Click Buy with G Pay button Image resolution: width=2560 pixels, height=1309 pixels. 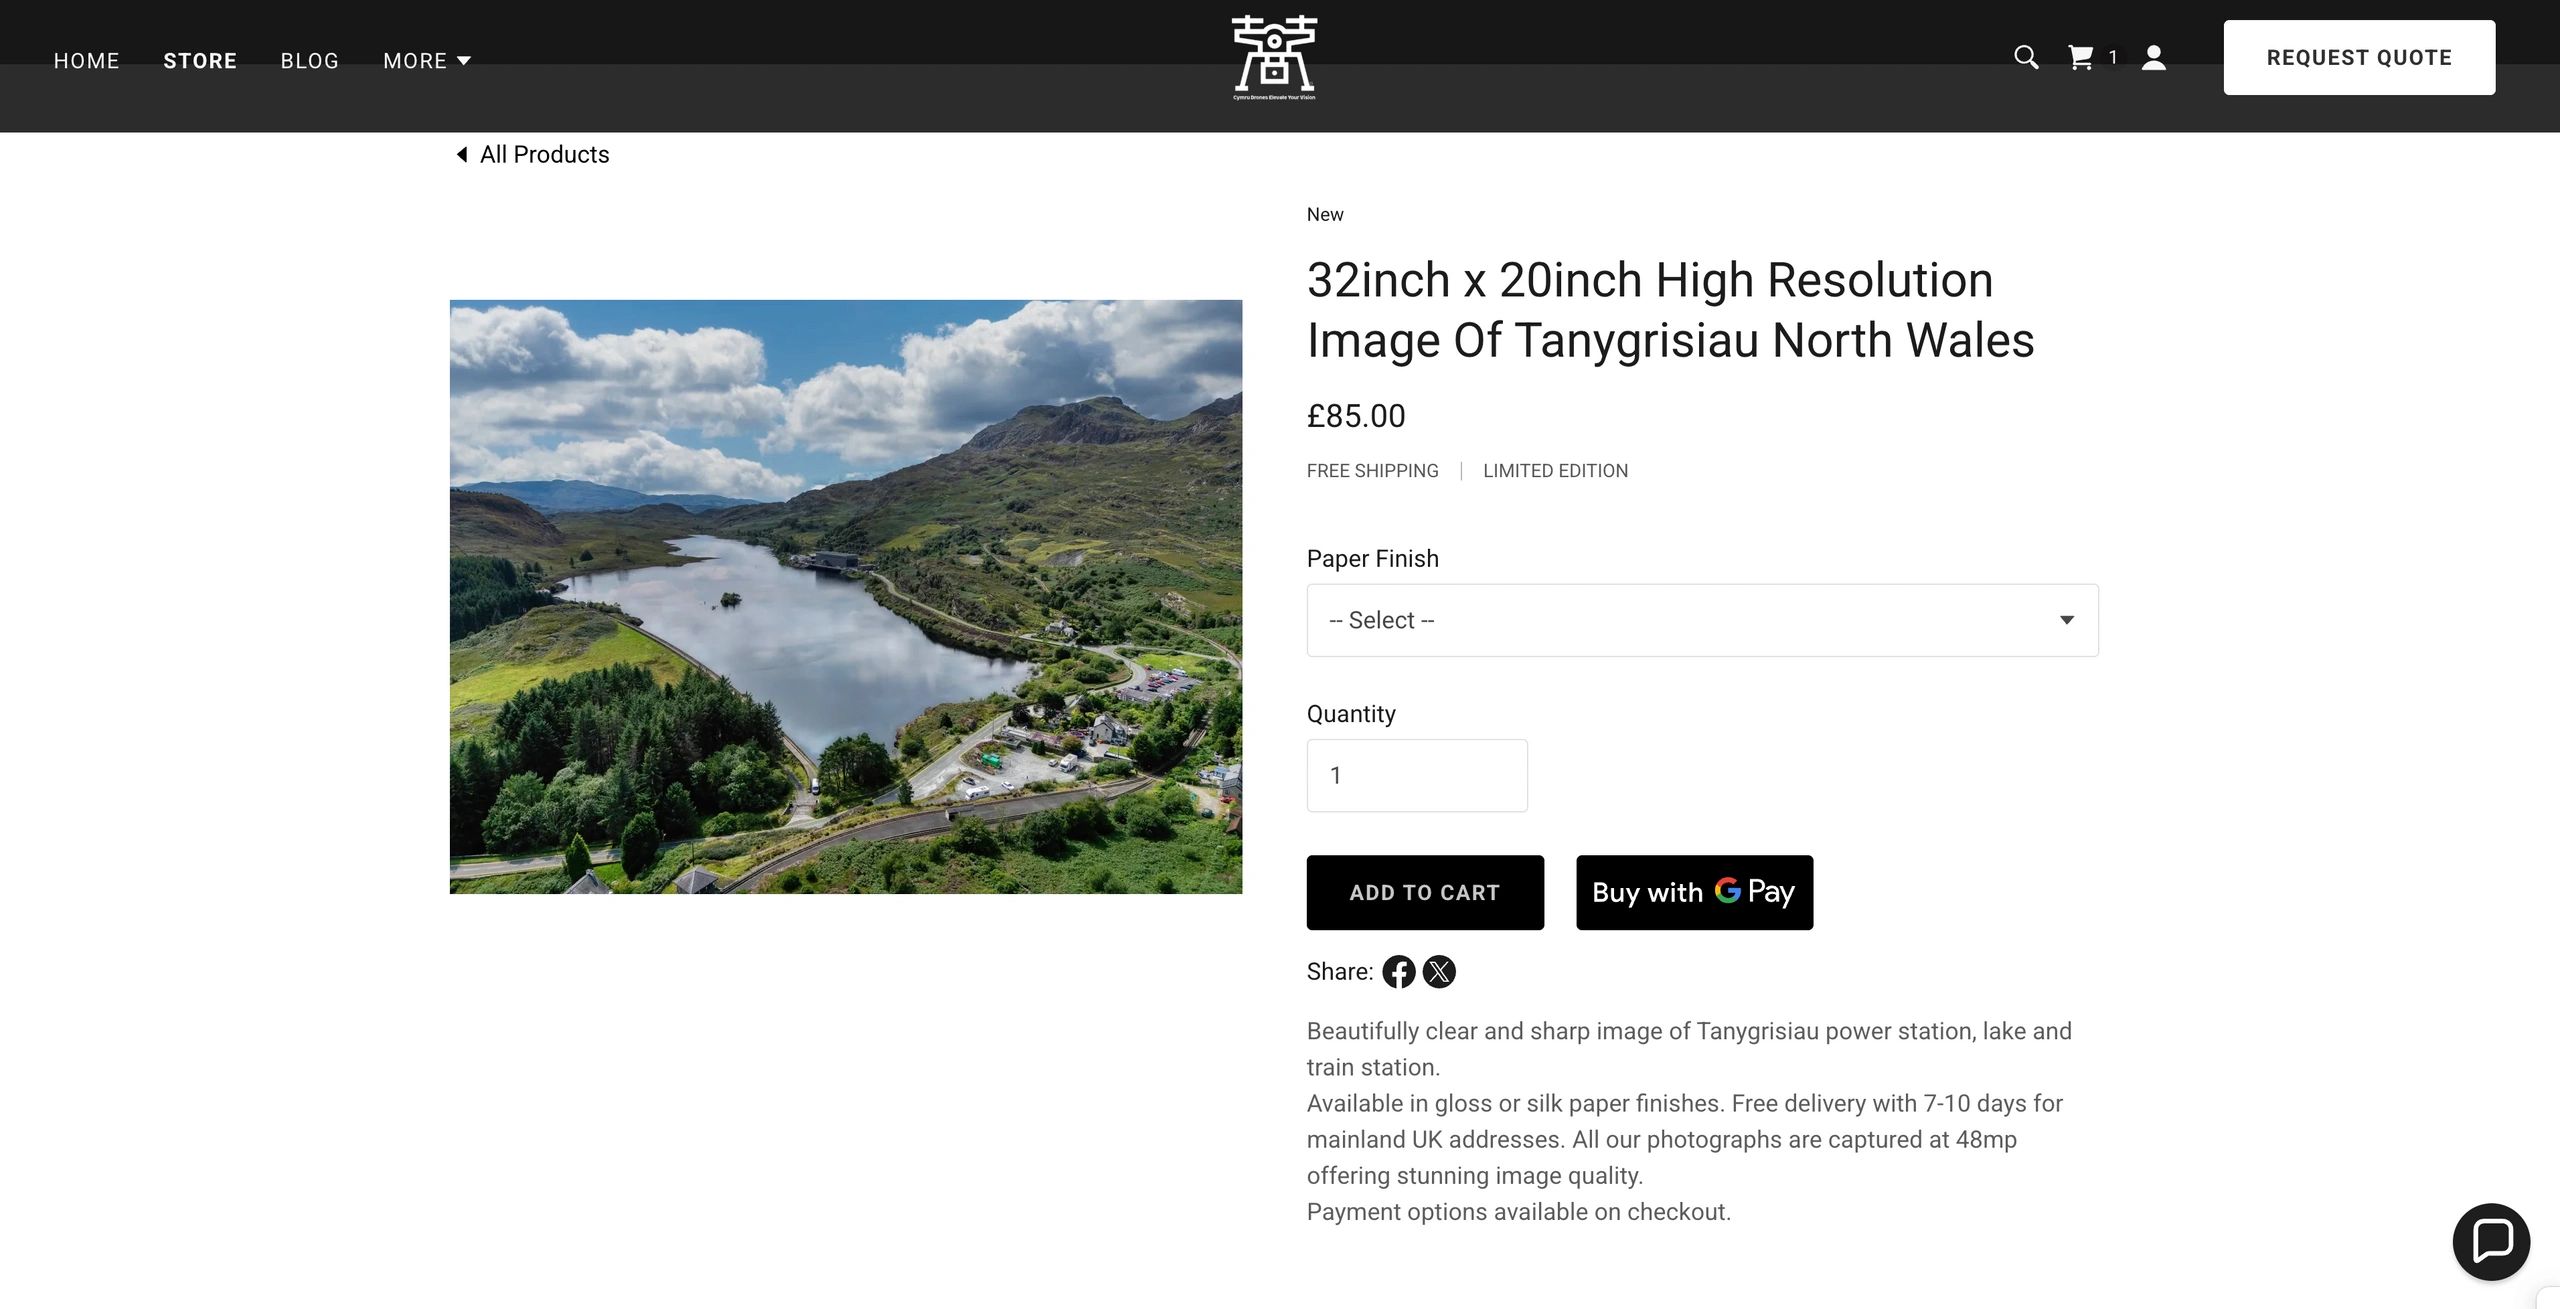1694,892
